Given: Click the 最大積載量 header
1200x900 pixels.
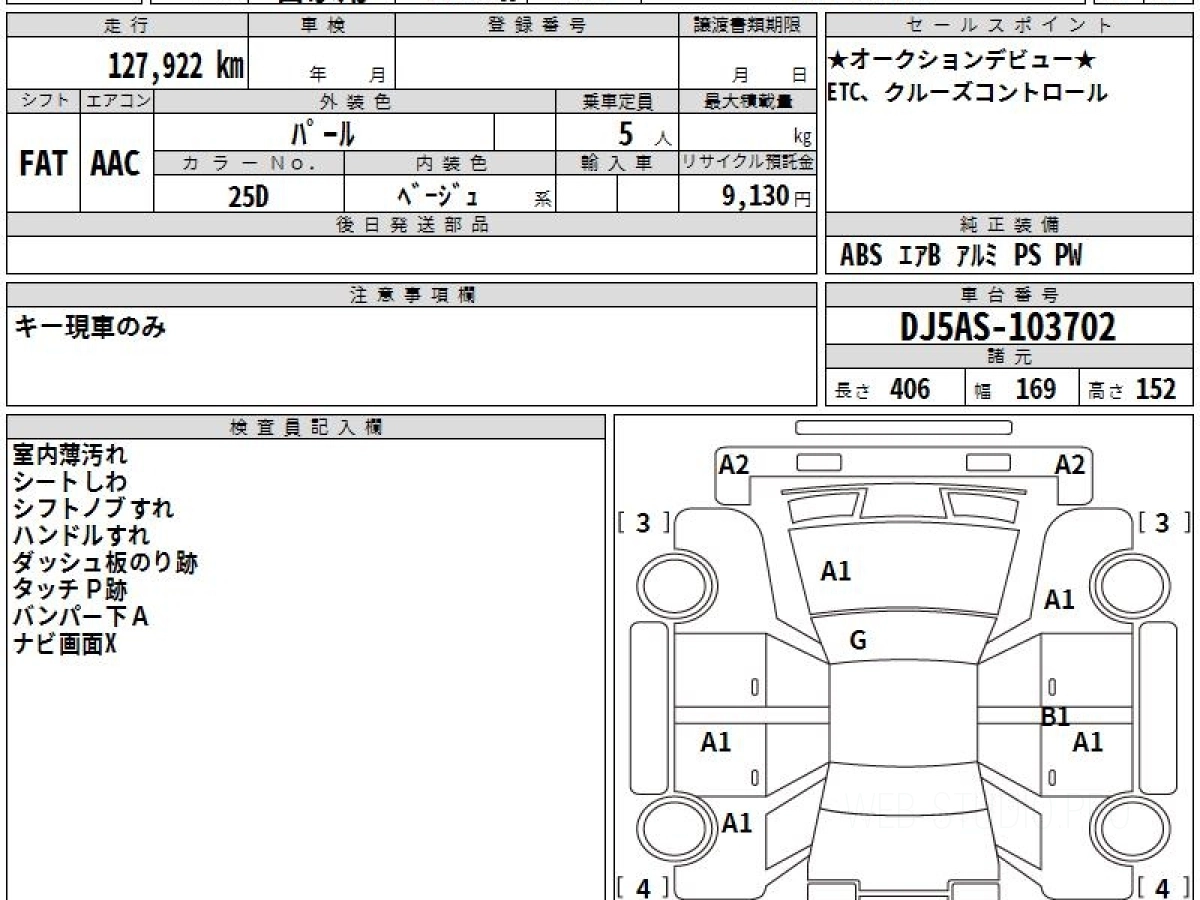Looking at the screenshot, I should [x=747, y=101].
